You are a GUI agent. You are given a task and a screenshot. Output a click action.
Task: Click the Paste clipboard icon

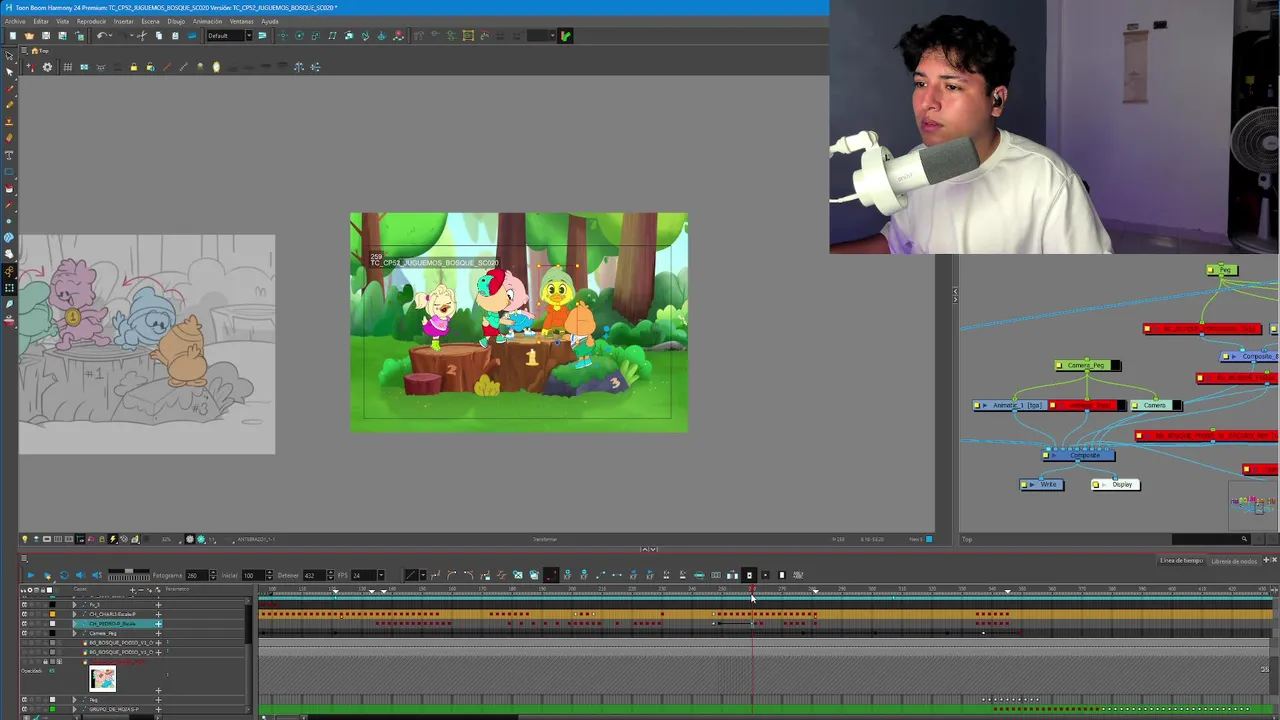(x=175, y=36)
